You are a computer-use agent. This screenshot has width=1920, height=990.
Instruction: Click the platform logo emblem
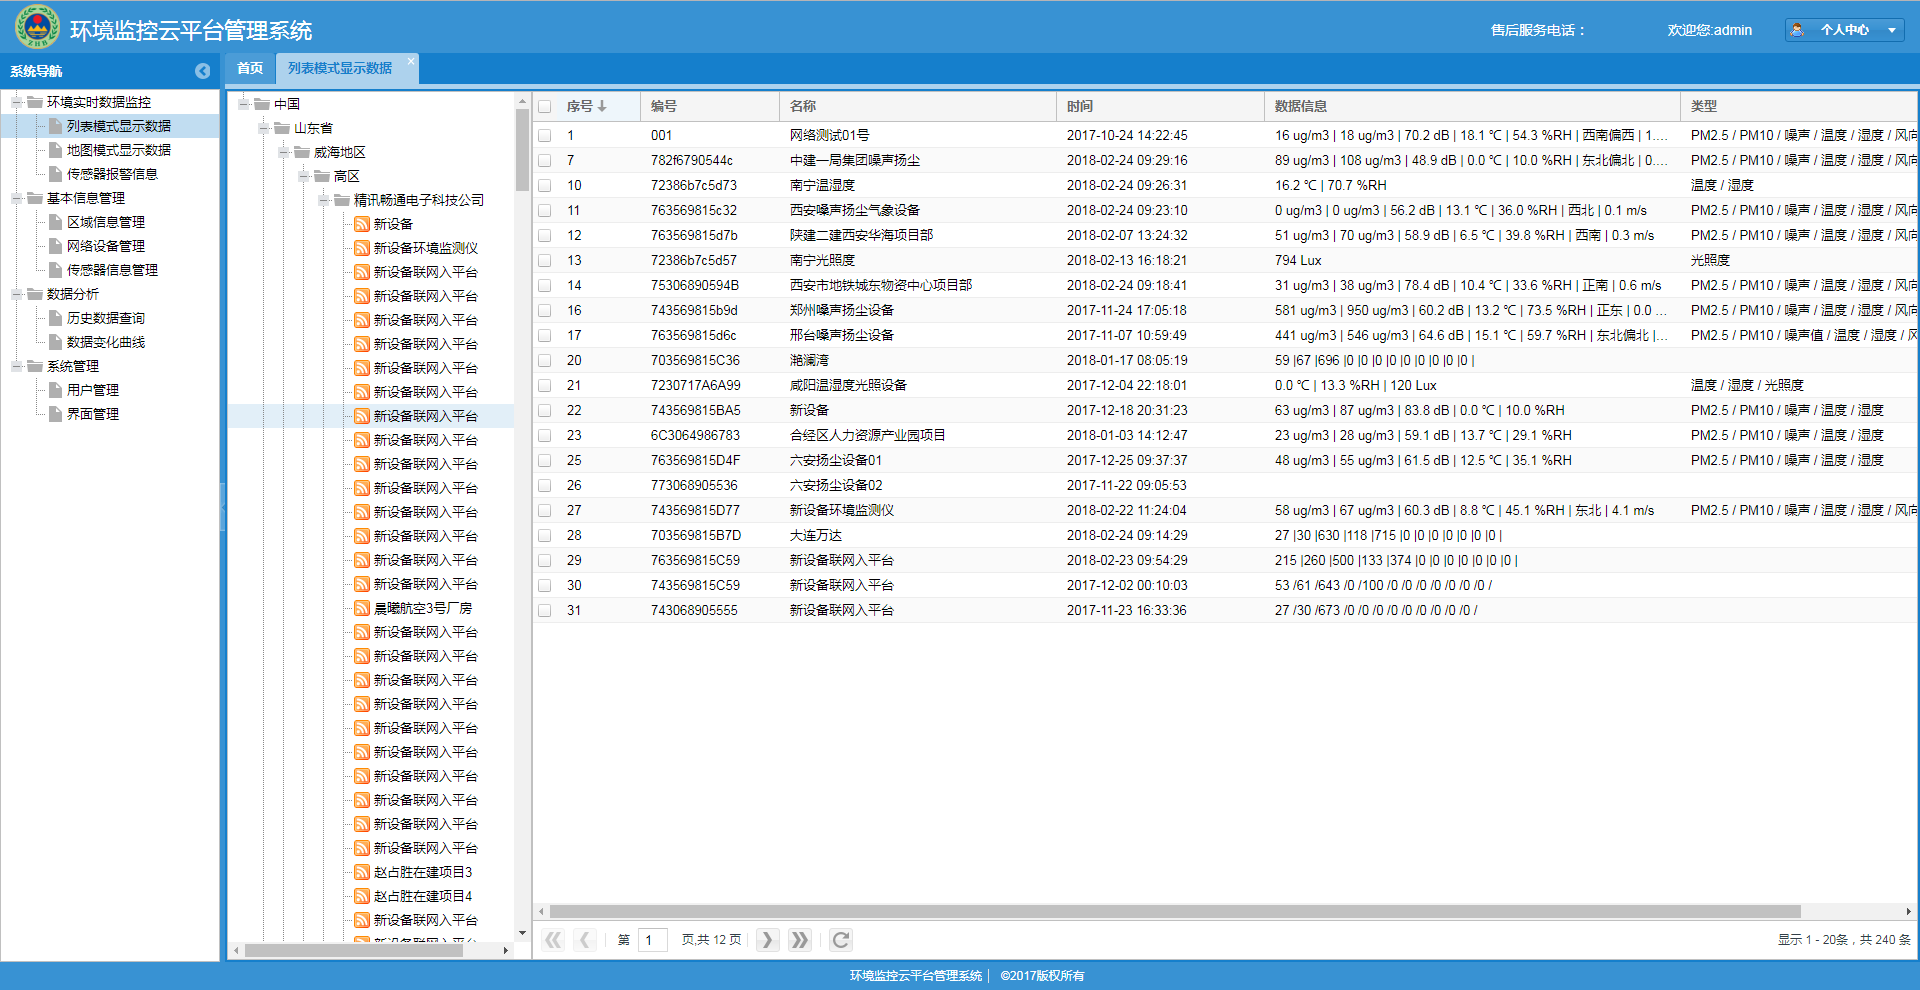pos(37,27)
